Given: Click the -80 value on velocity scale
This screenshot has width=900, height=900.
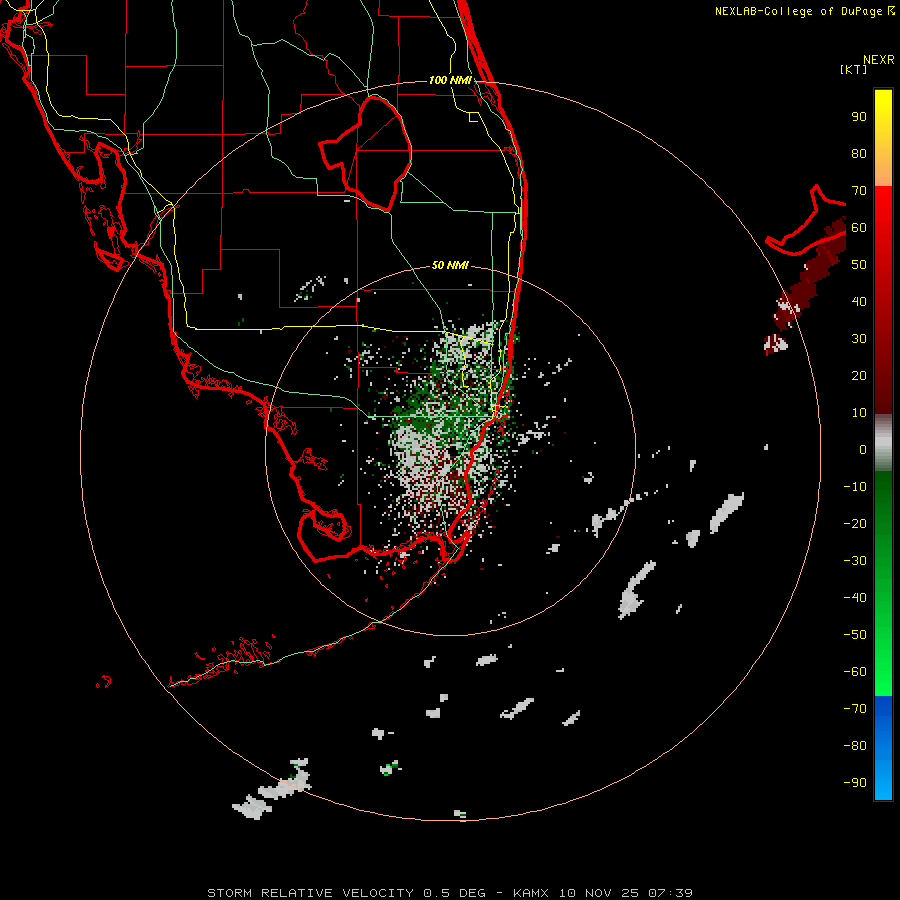Looking at the screenshot, I should point(855,746).
